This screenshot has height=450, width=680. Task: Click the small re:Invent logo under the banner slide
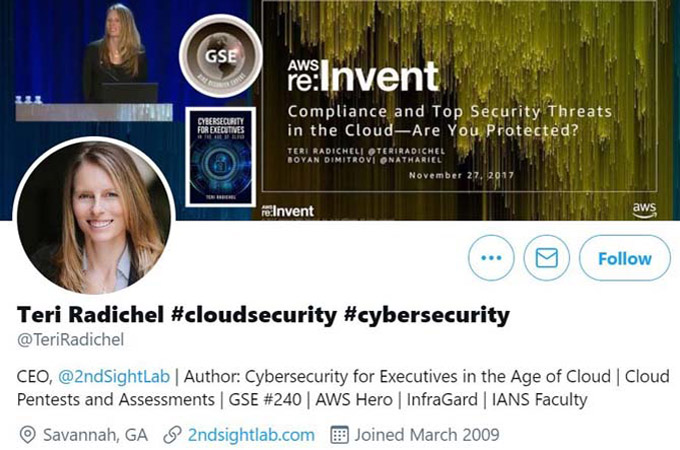click(288, 211)
